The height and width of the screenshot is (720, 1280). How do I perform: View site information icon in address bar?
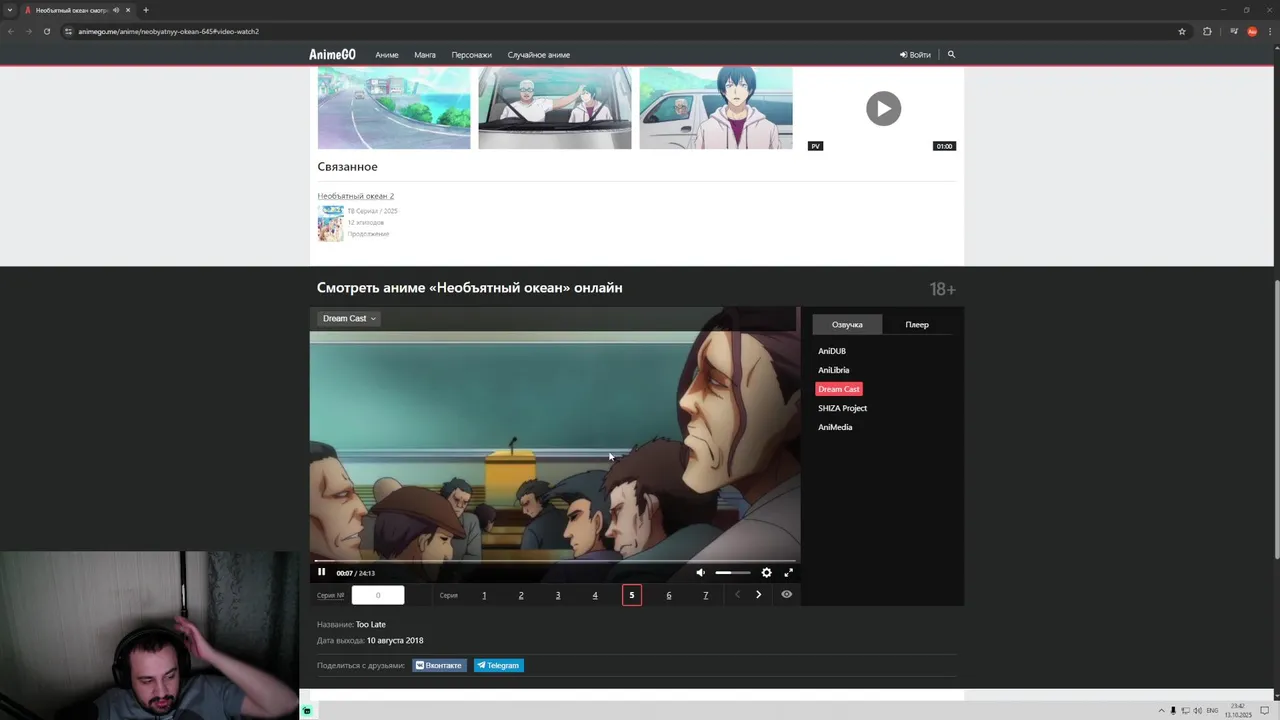point(69,31)
